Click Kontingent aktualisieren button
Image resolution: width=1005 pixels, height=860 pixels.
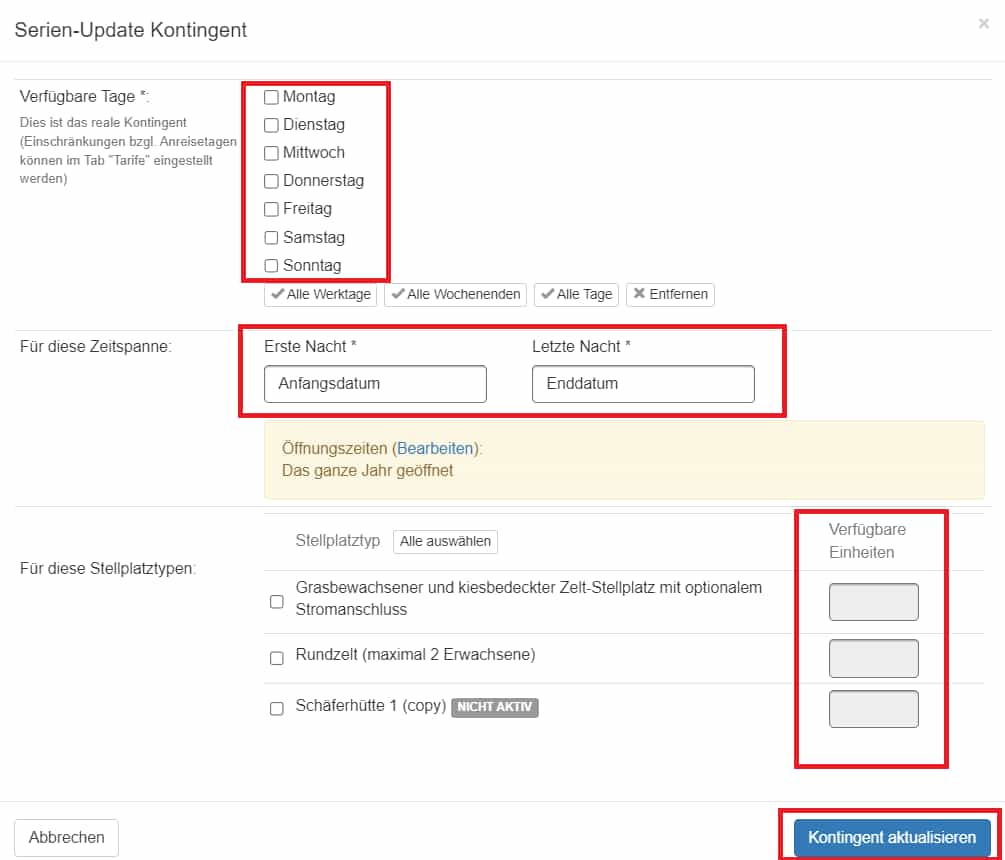click(892, 838)
